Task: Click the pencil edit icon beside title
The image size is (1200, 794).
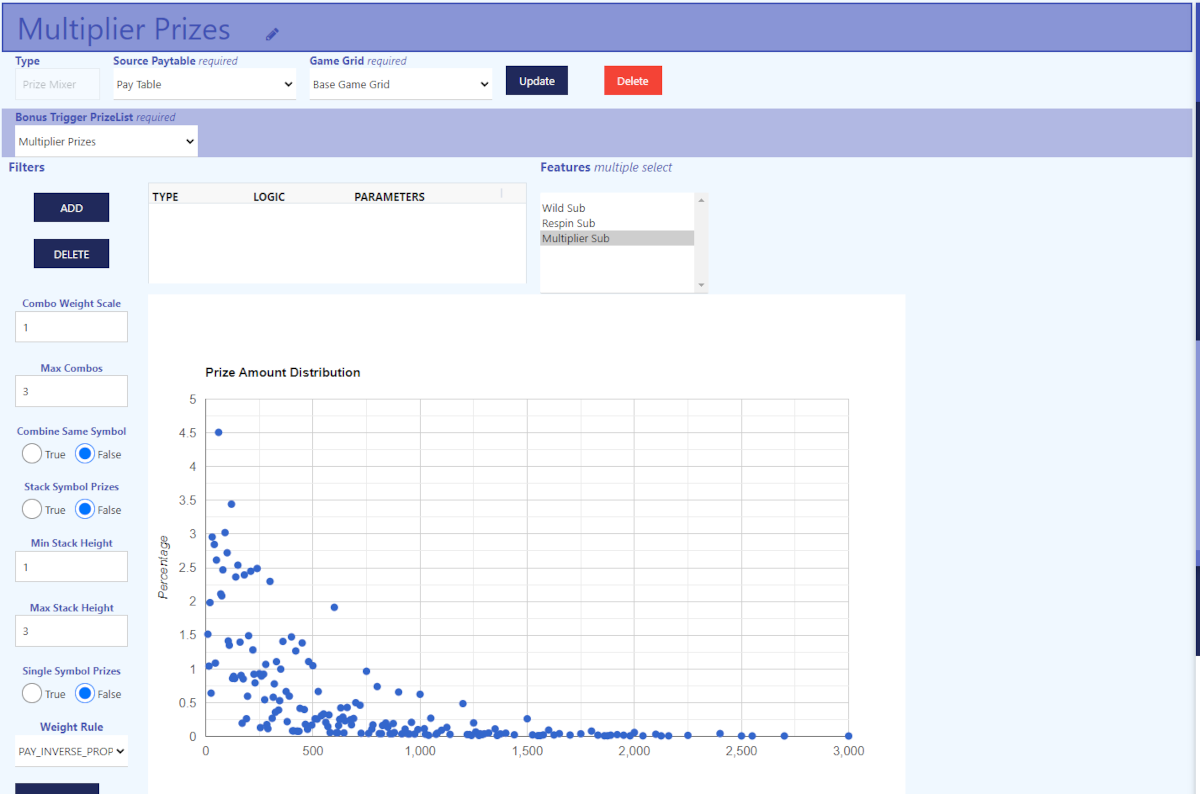Action: [272, 34]
